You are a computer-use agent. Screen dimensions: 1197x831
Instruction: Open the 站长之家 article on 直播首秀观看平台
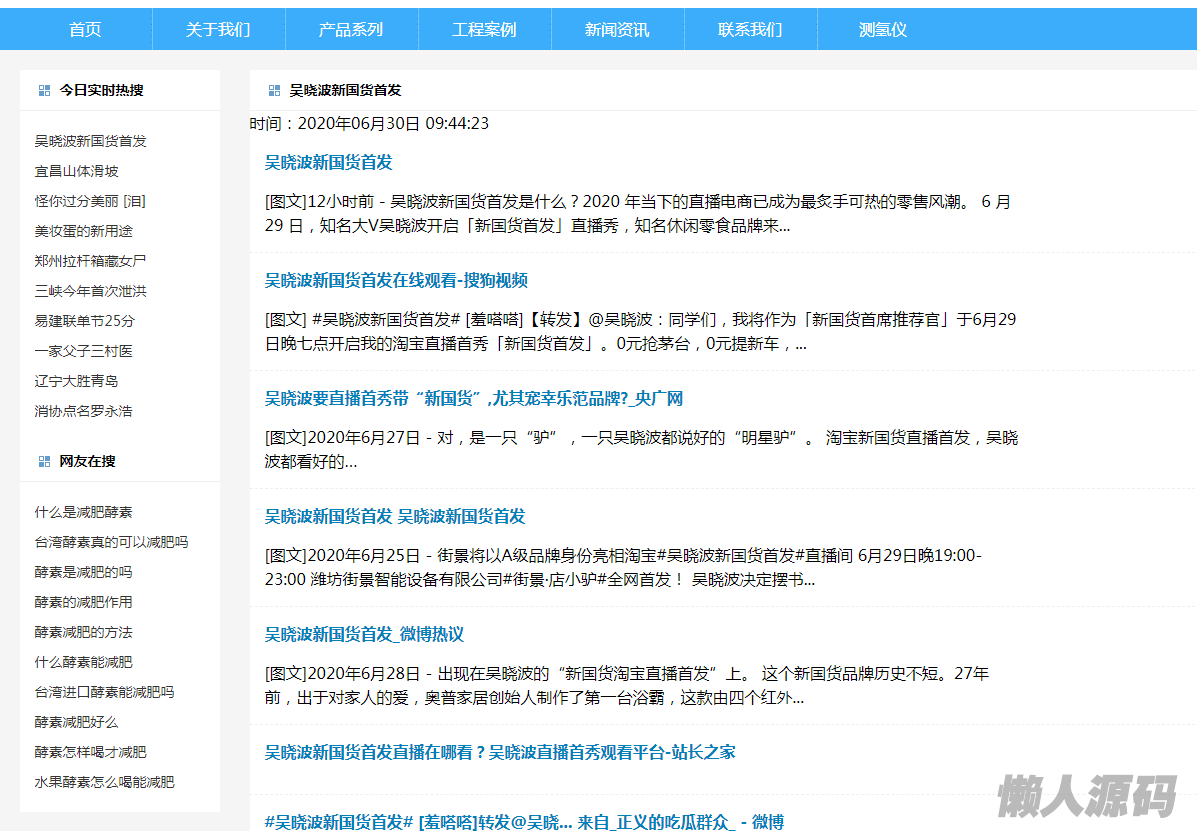500,752
